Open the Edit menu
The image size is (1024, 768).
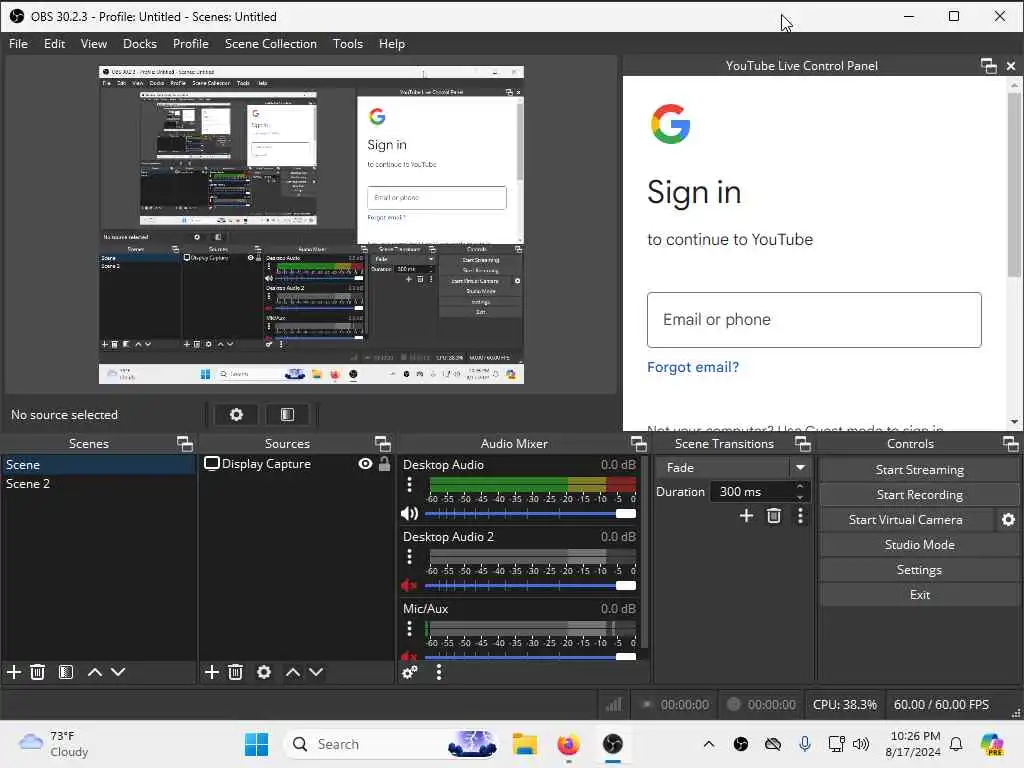pyautogui.click(x=54, y=44)
